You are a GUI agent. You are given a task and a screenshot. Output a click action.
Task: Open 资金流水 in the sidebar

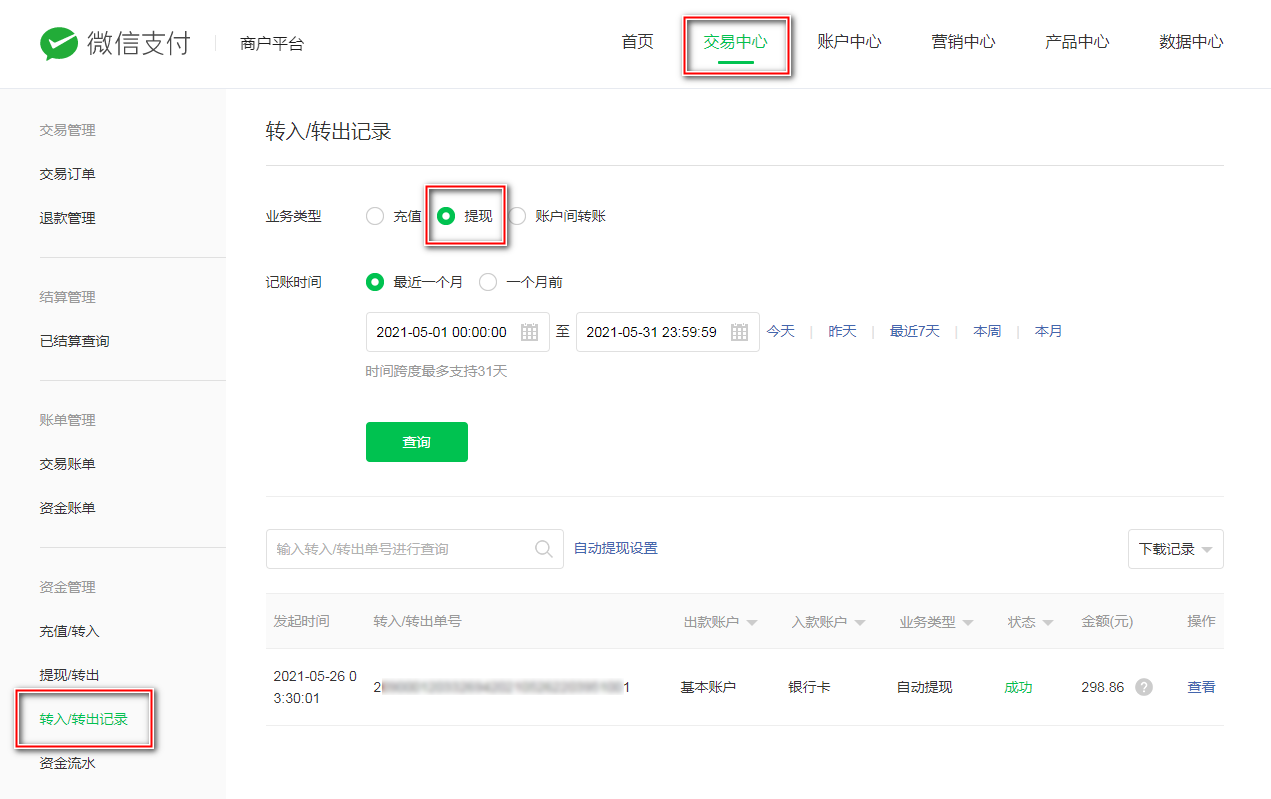(67, 763)
